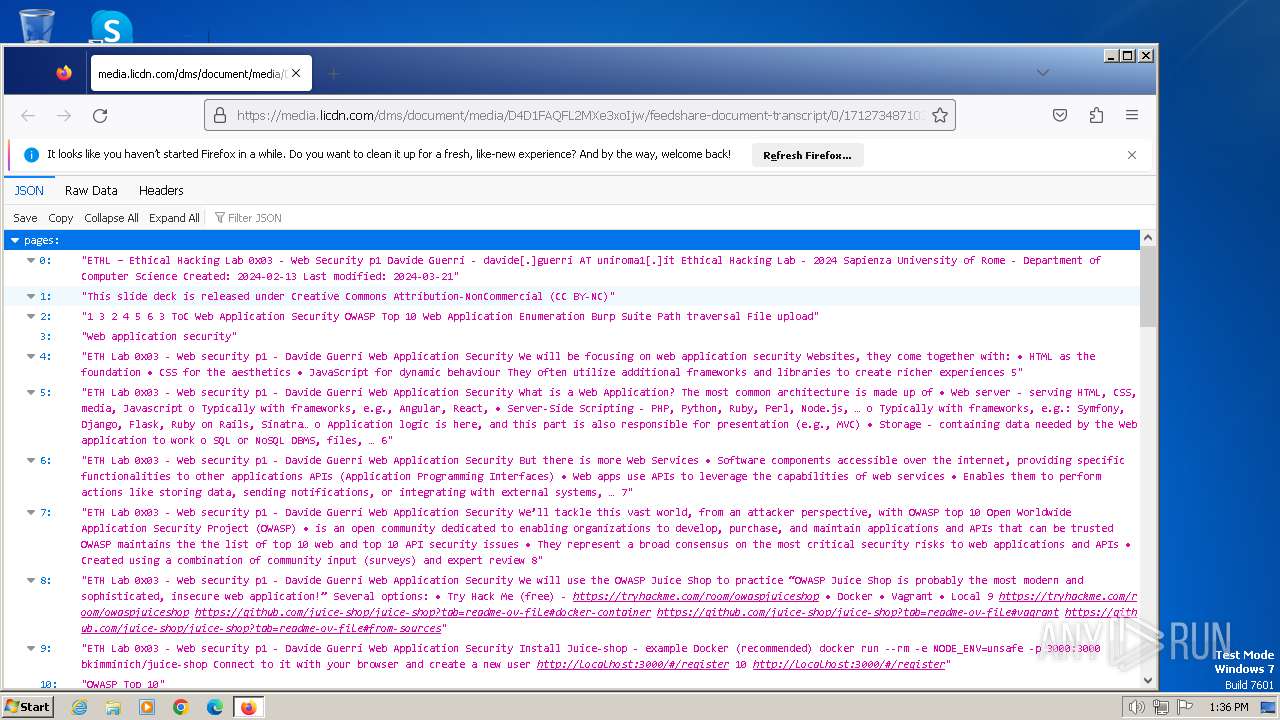
Task: Select the Firefox taskbar button
Action: (x=248, y=707)
